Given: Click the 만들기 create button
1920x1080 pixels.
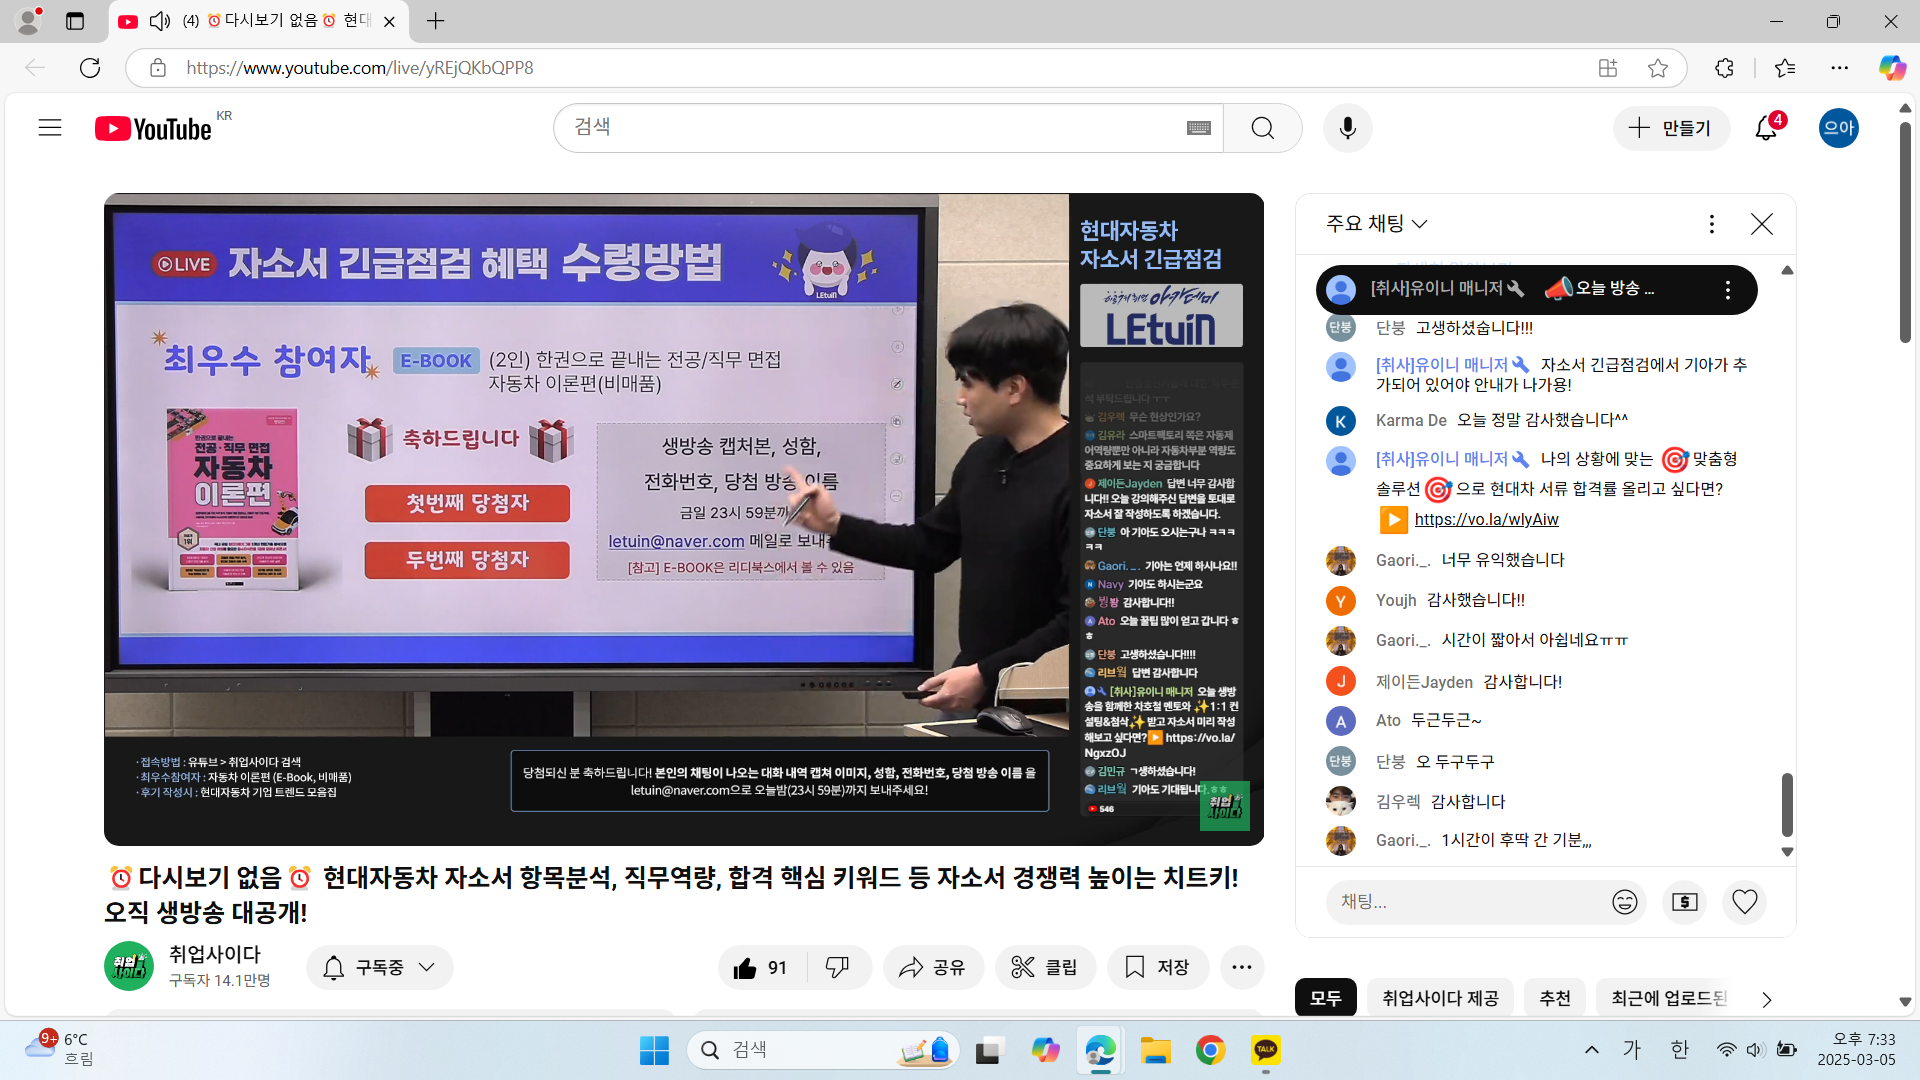Looking at the screenshot, I should coord(1671,128).
